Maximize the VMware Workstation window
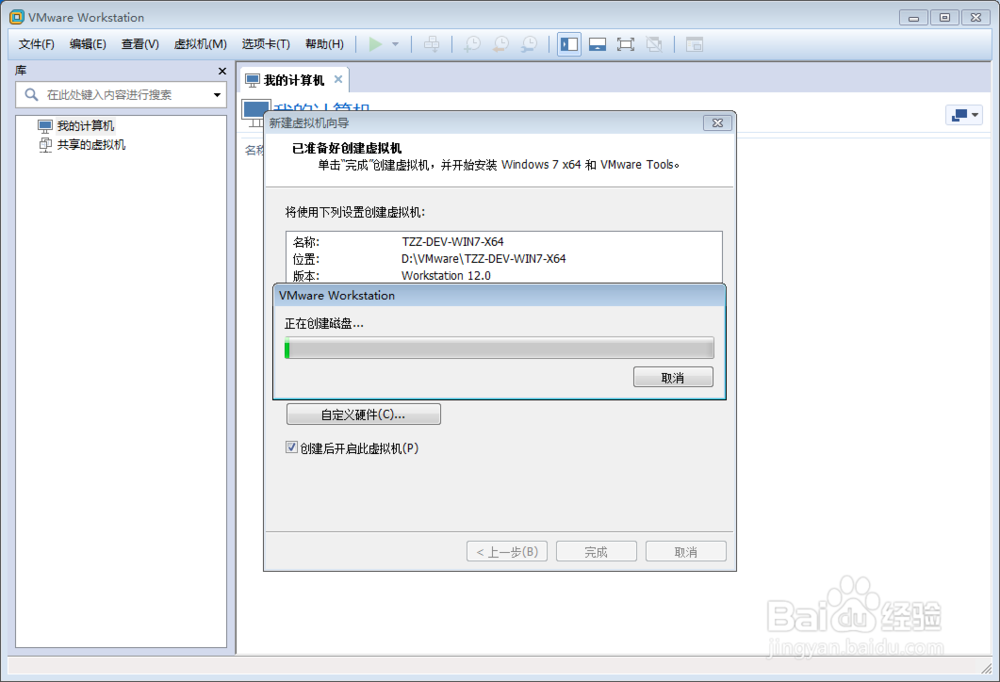The width and height of the screenshot is (1000, 682). click(945, 18)
